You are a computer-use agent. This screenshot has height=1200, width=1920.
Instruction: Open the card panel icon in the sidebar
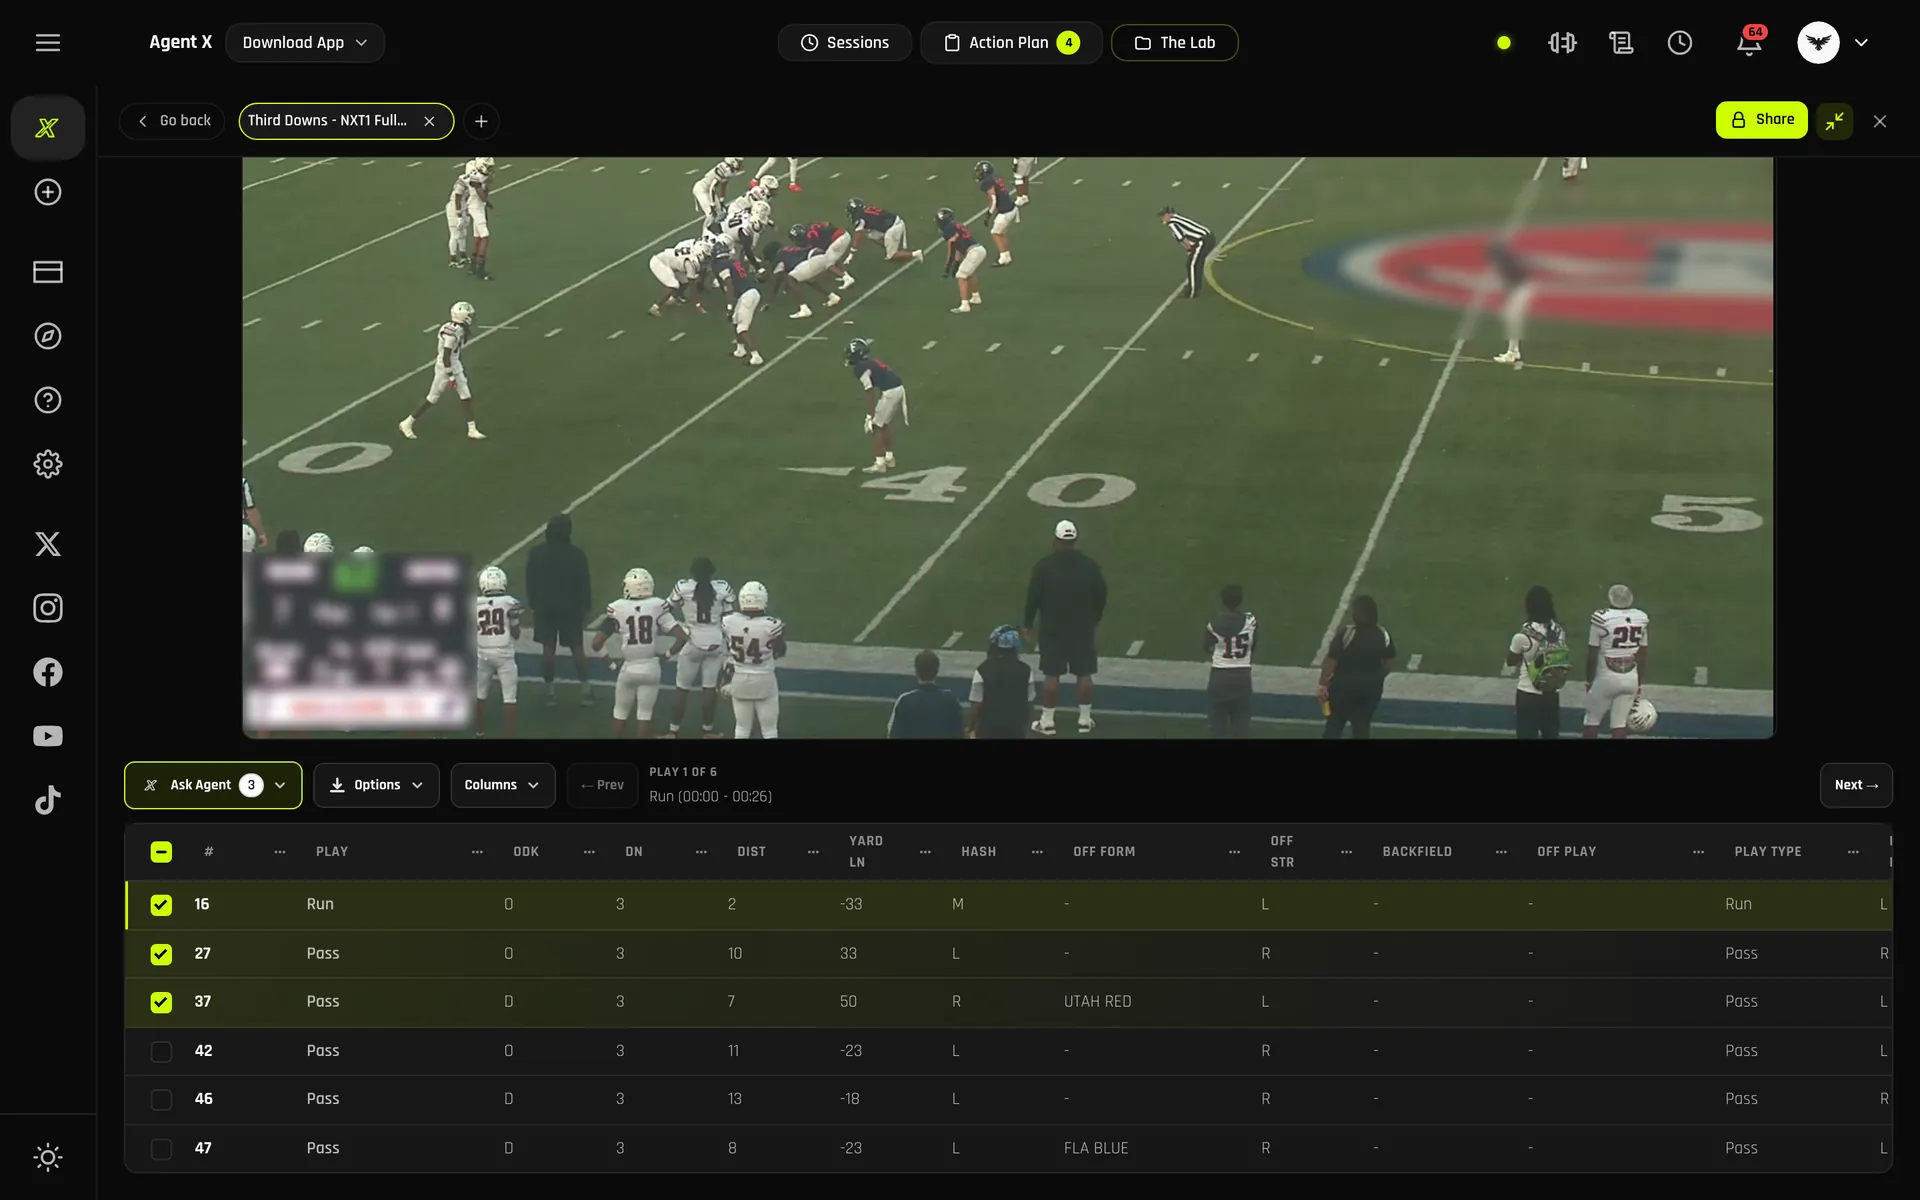click(x=48, y=272)
